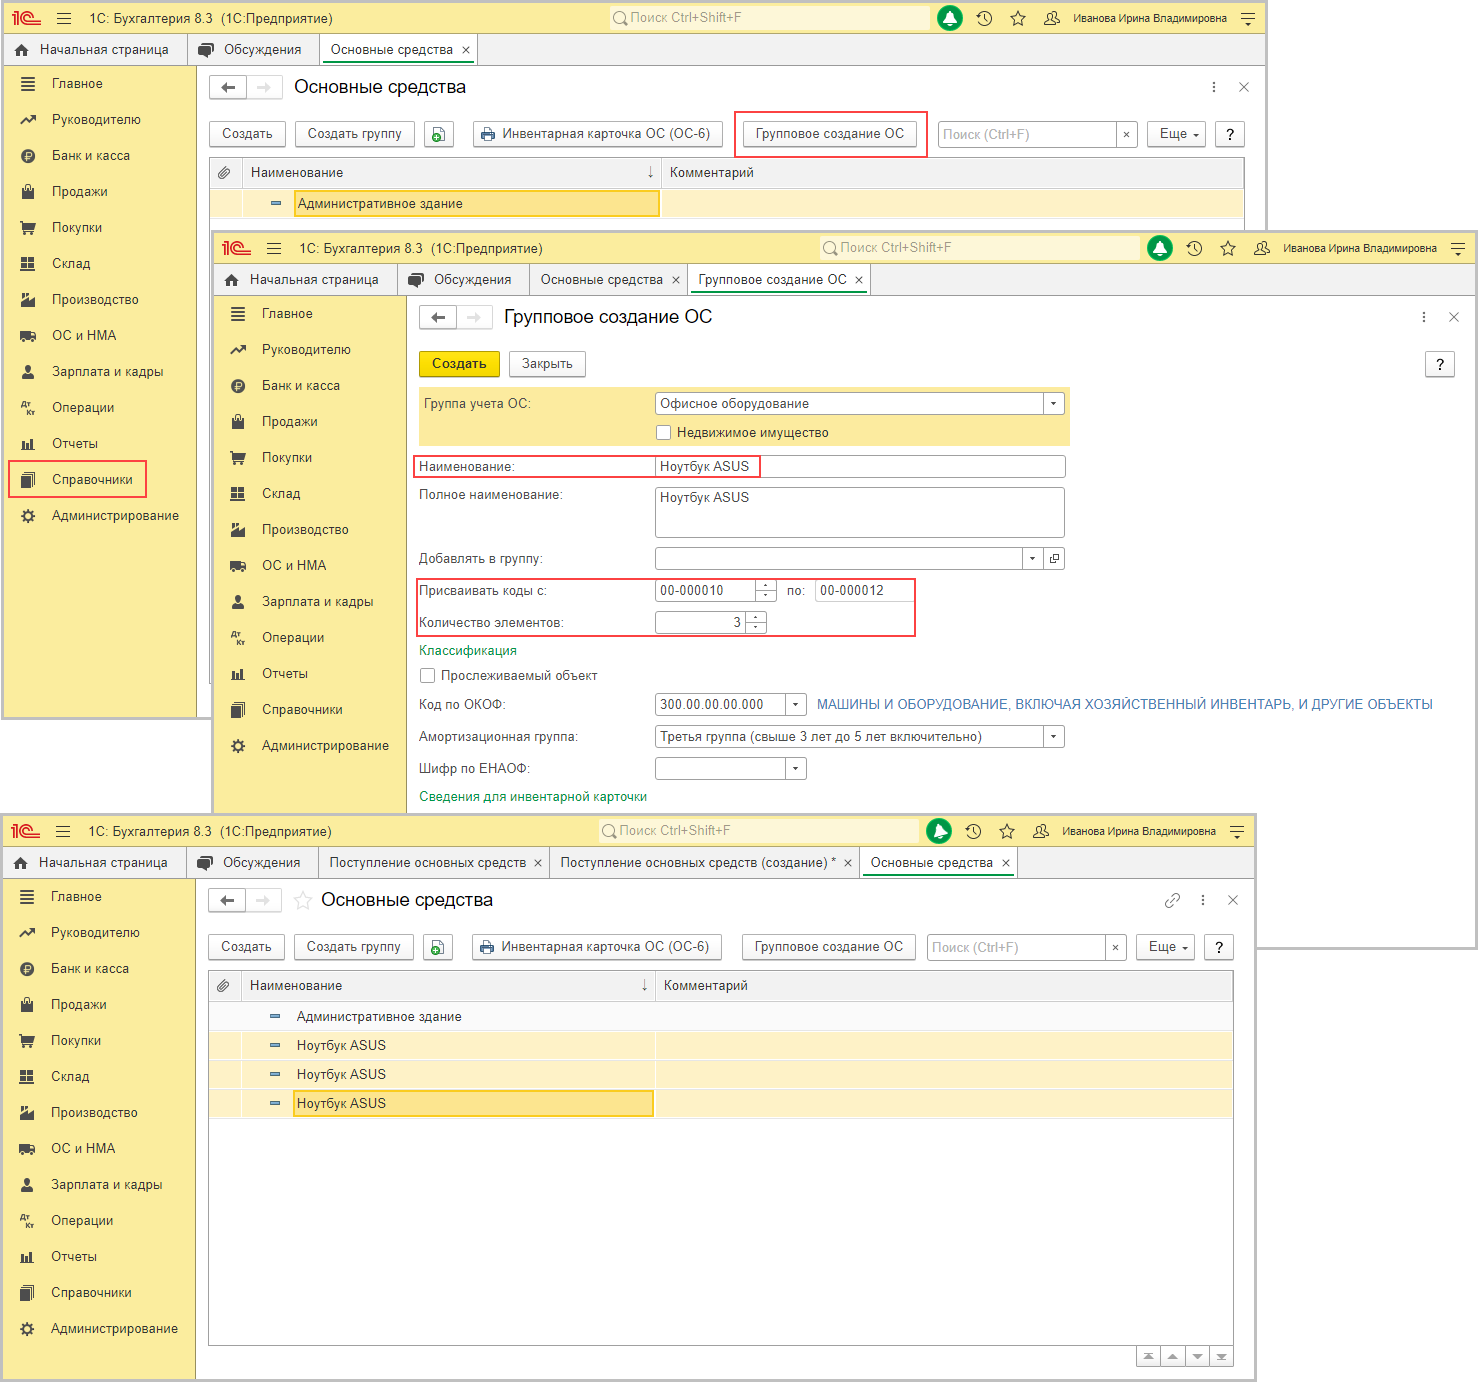Click back arrow in top Основные средства window
This screenshot has width=1478, height=1382.
point(228,88)
